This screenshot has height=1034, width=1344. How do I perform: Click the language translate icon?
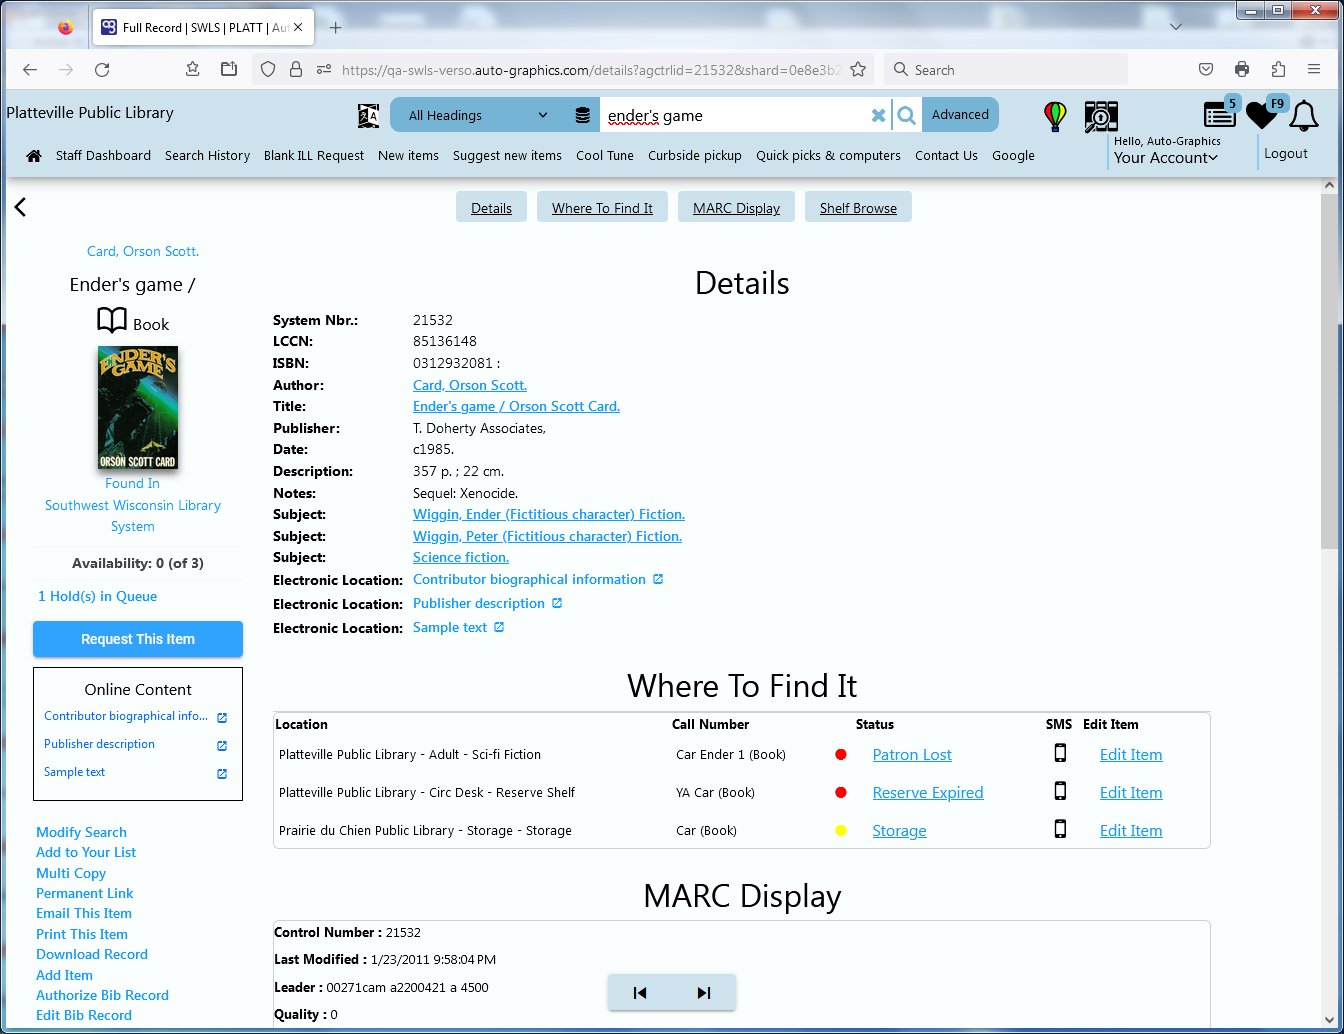click(368, 116)
